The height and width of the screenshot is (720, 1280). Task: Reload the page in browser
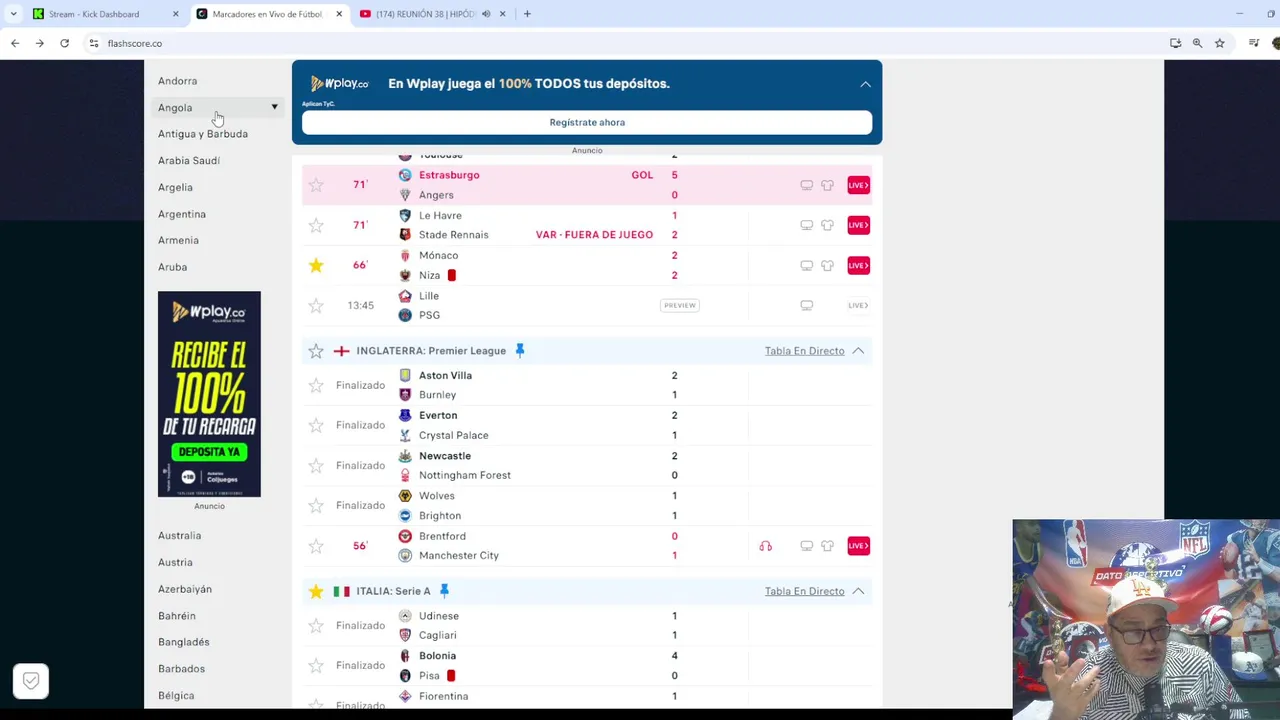click(x=64, y=43)
